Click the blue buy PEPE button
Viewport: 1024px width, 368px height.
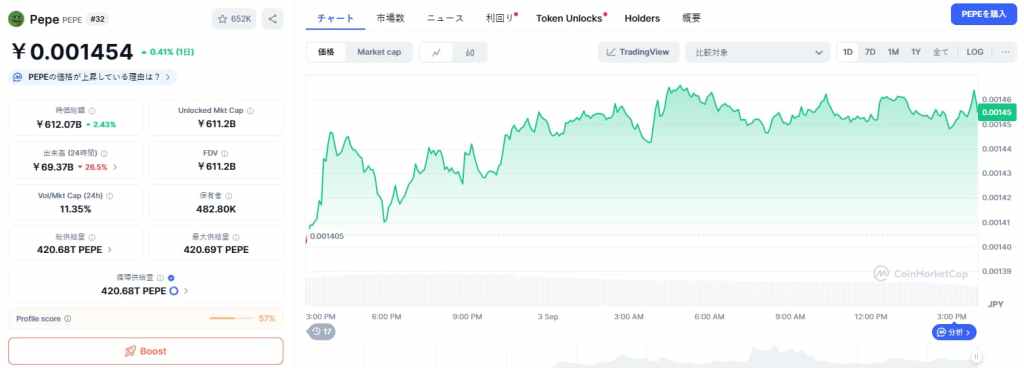(984, 14)
